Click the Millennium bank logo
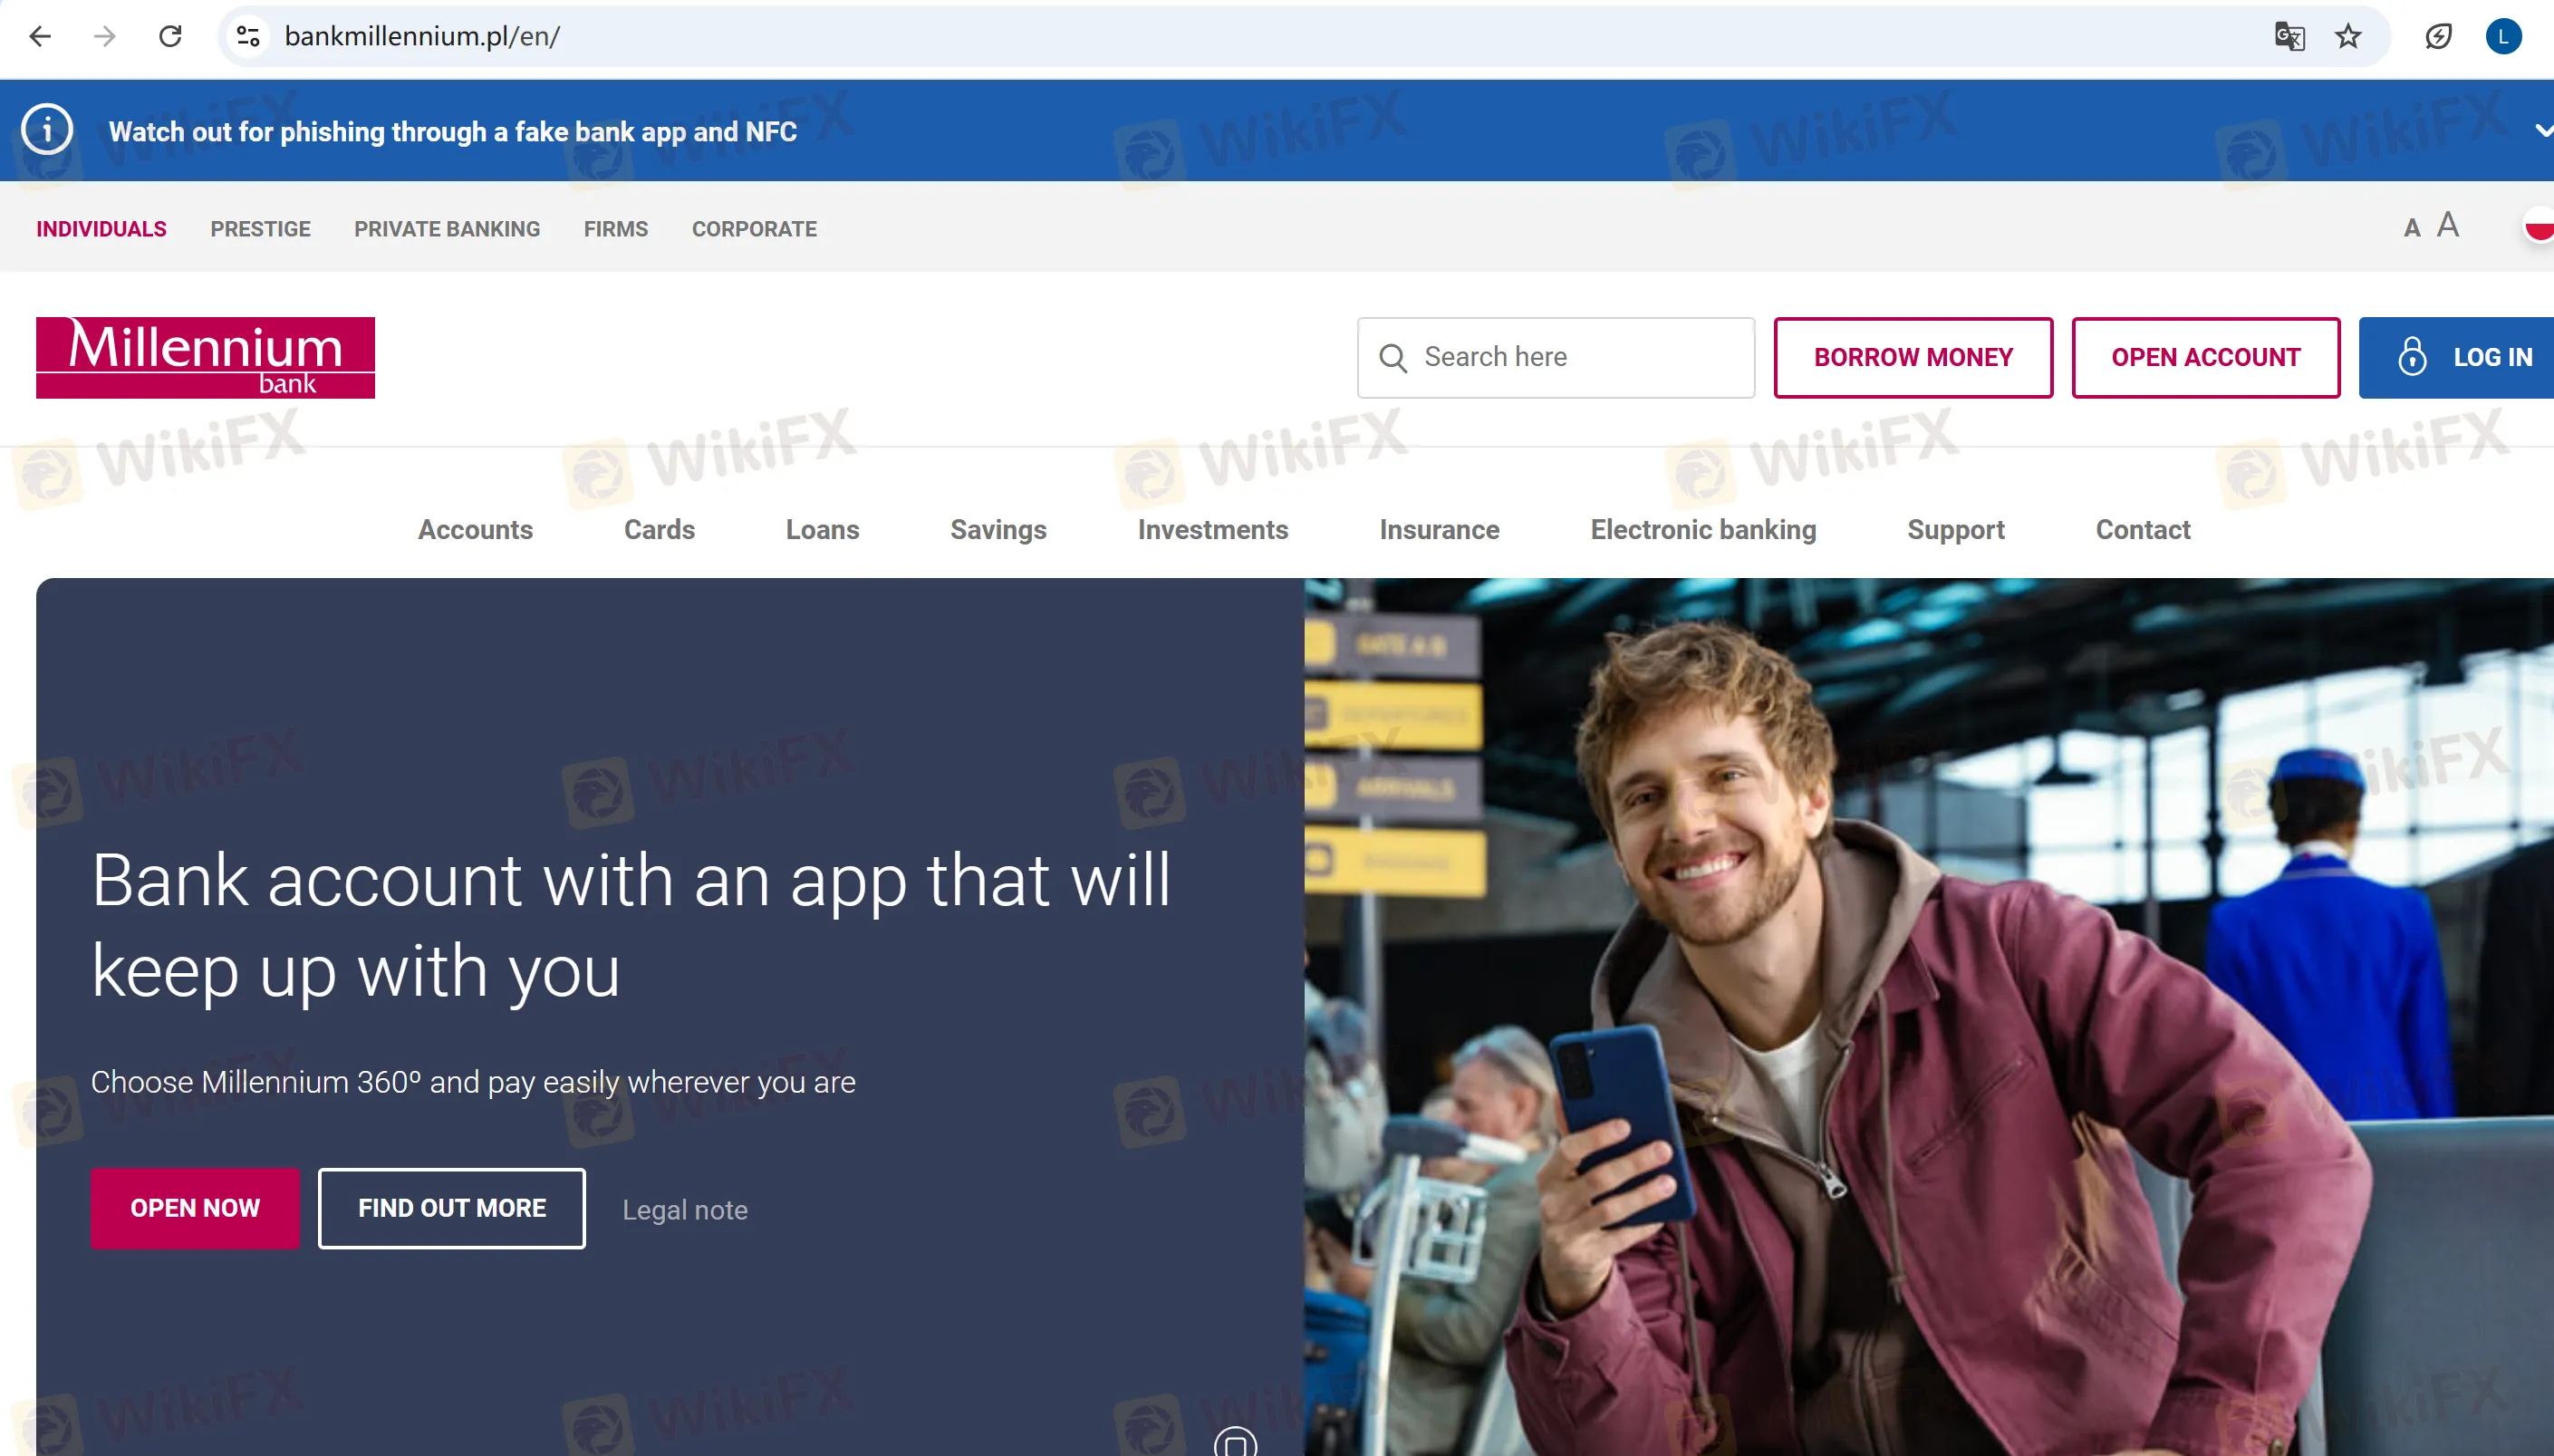The width and height of the screenshot is (2554, 1456). point(203,357)
